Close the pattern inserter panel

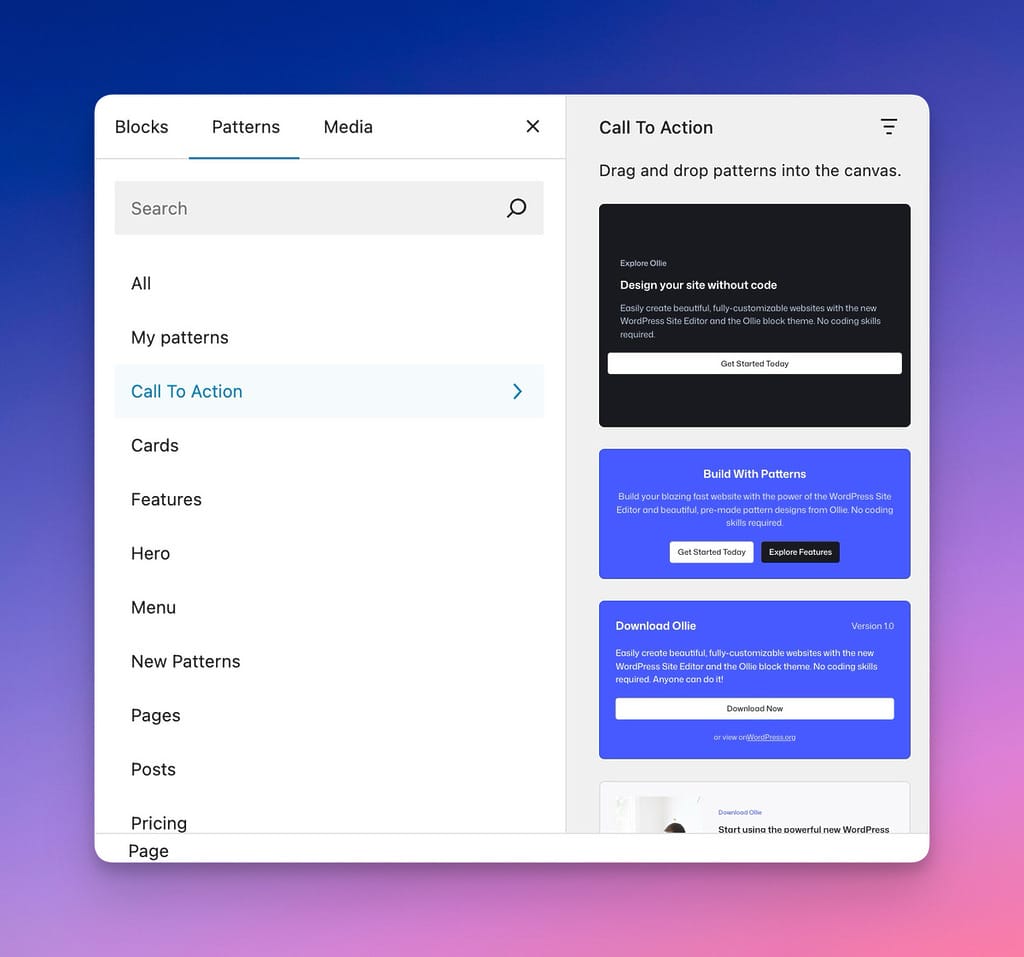[x=532, y=127]
